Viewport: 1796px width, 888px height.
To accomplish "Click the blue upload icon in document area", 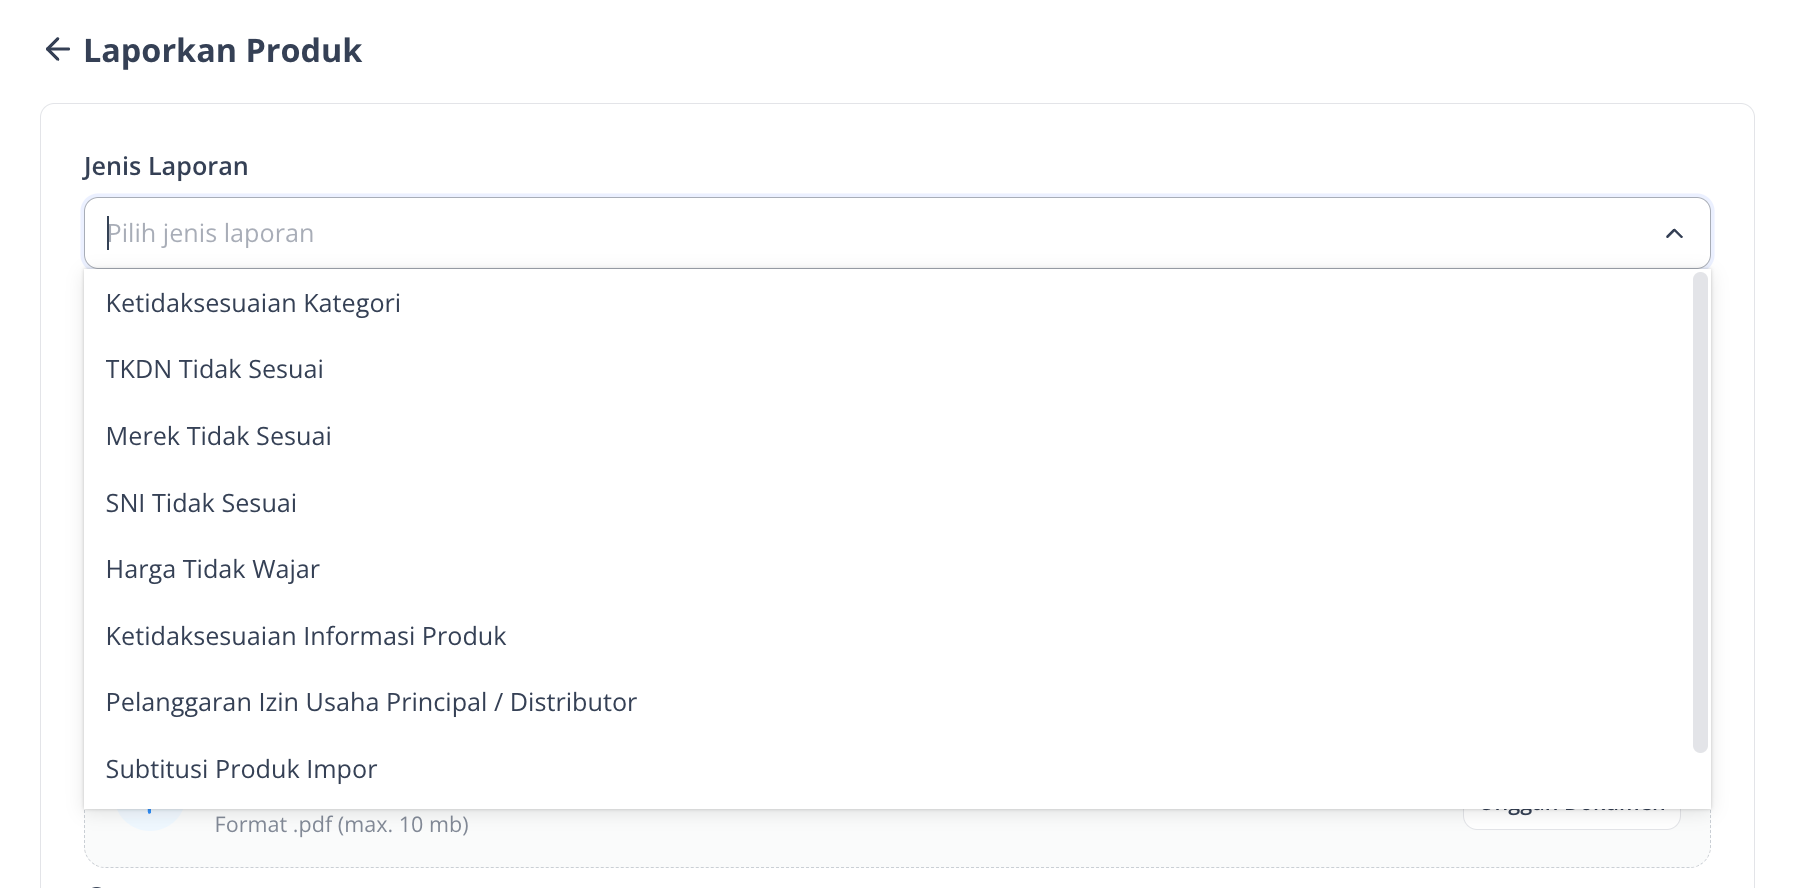I will tap(150, 820).
